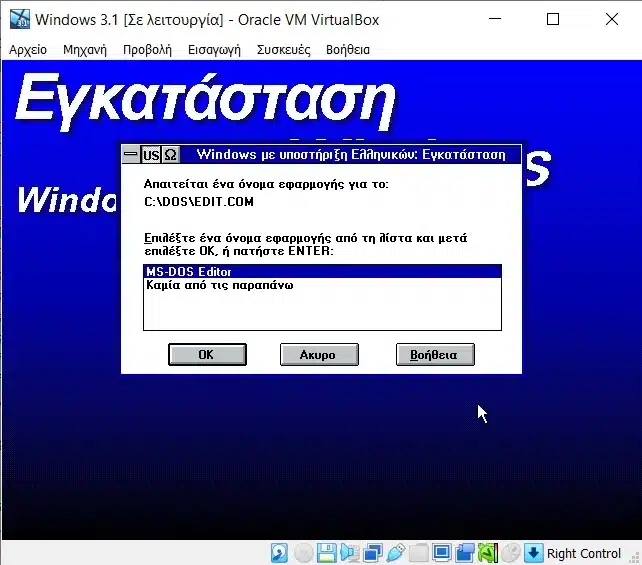Screen dimensions: 642x565
Task: Open the Βοήθεια menu in the menu bar
Action: (x=348, y=50)
